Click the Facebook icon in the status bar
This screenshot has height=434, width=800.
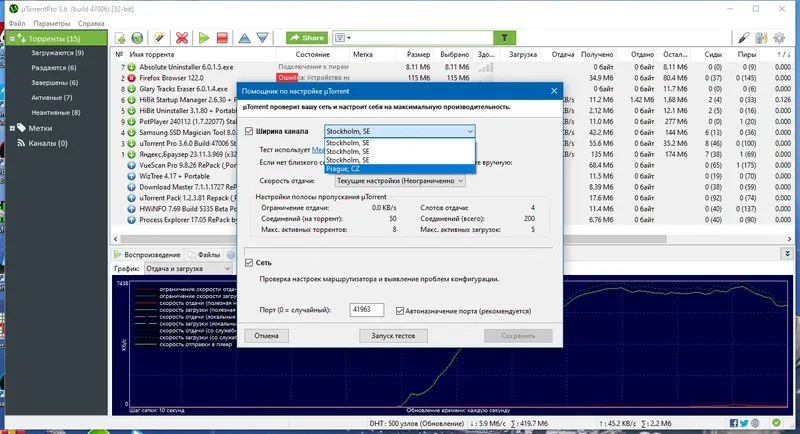pos(734,423)
